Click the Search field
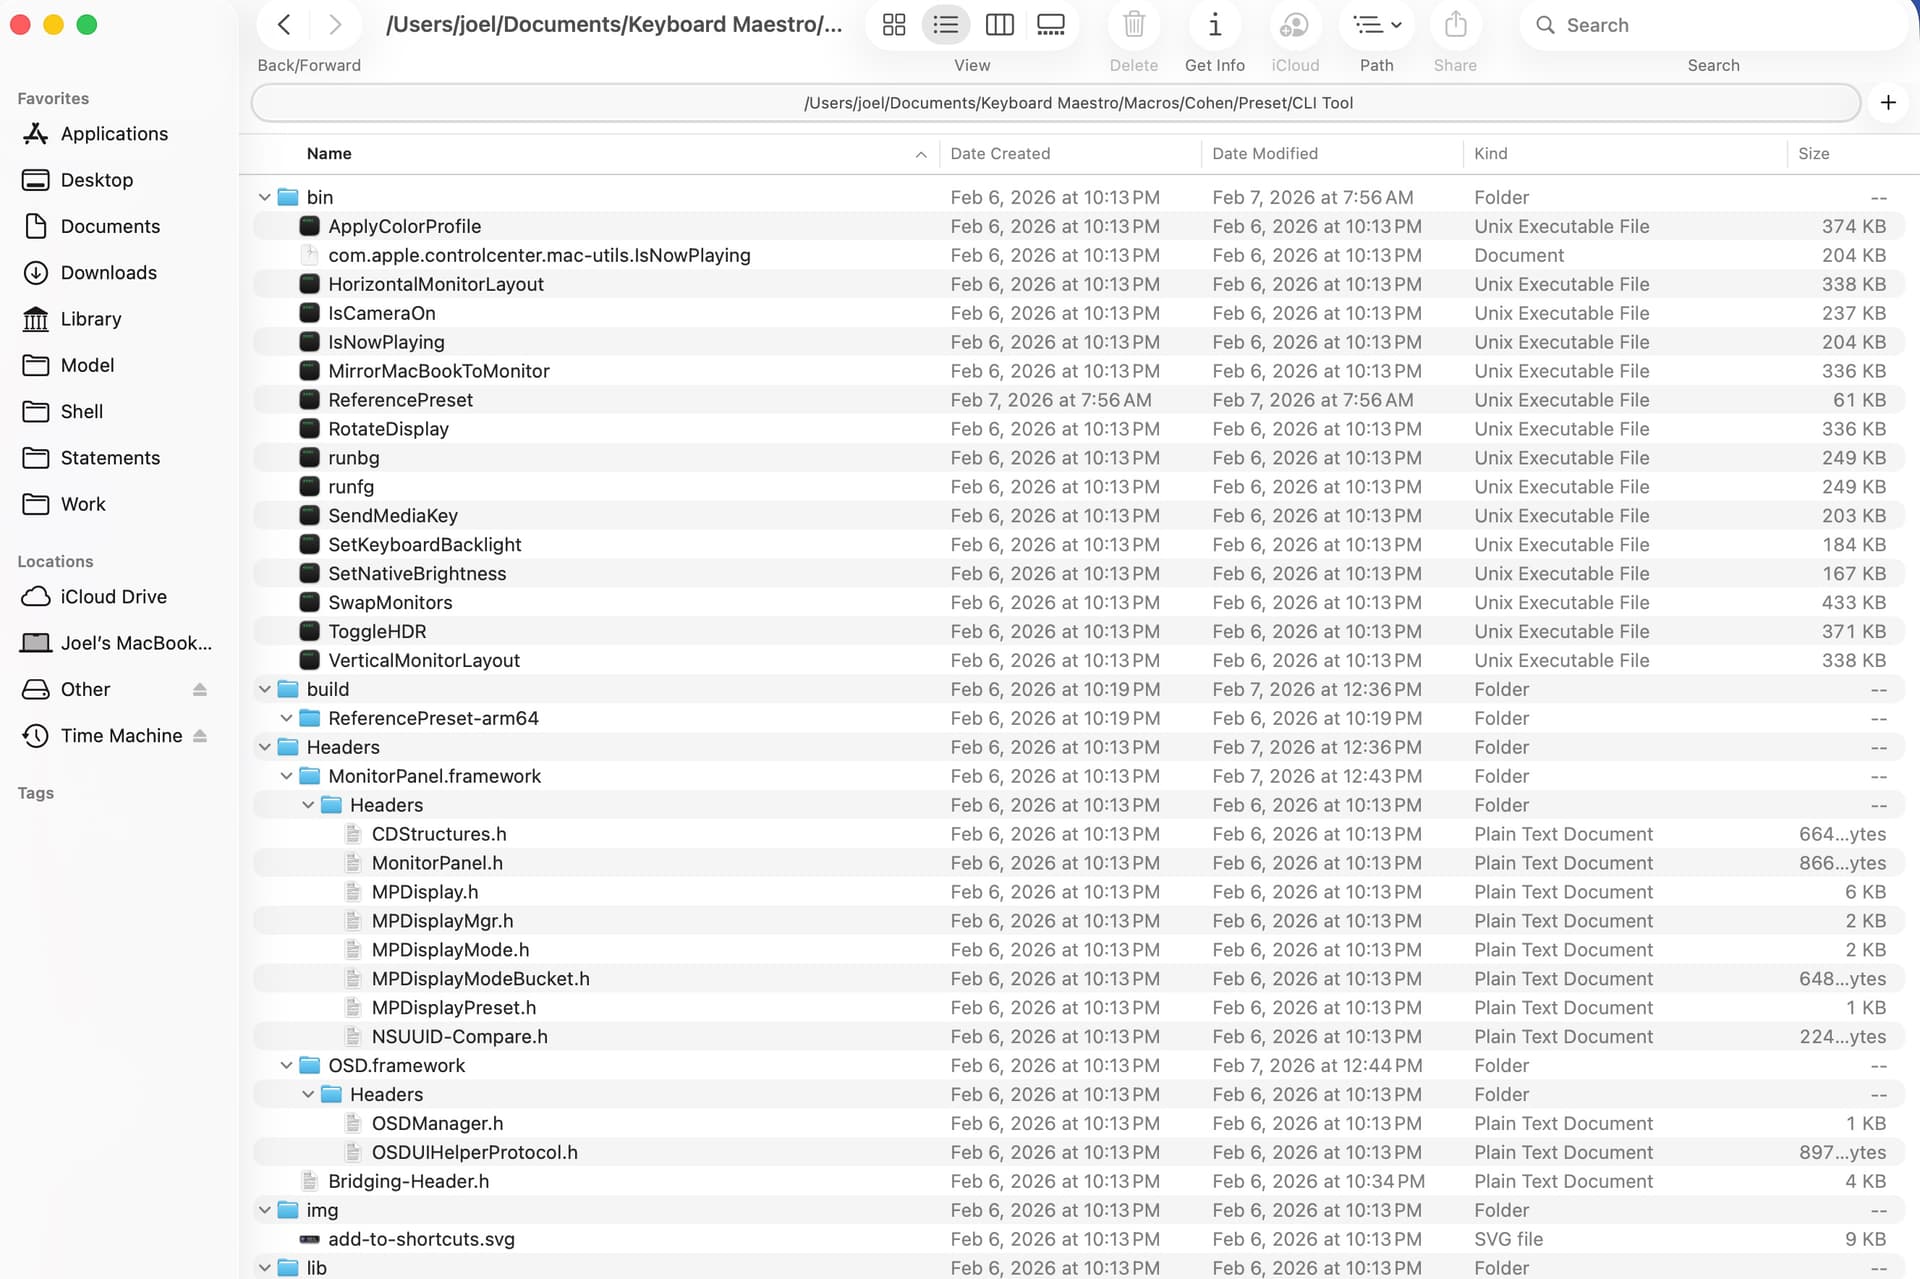This screenshot has height=1279, width=1920. pos(1712,25)
